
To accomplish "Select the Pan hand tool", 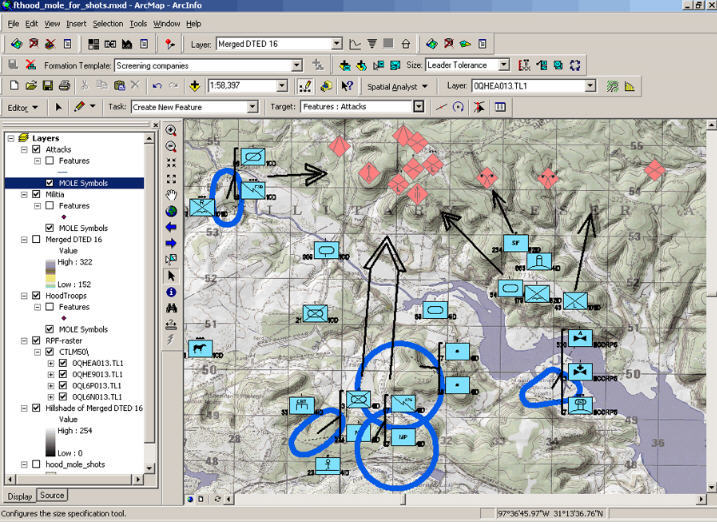I will click(171, 195).
